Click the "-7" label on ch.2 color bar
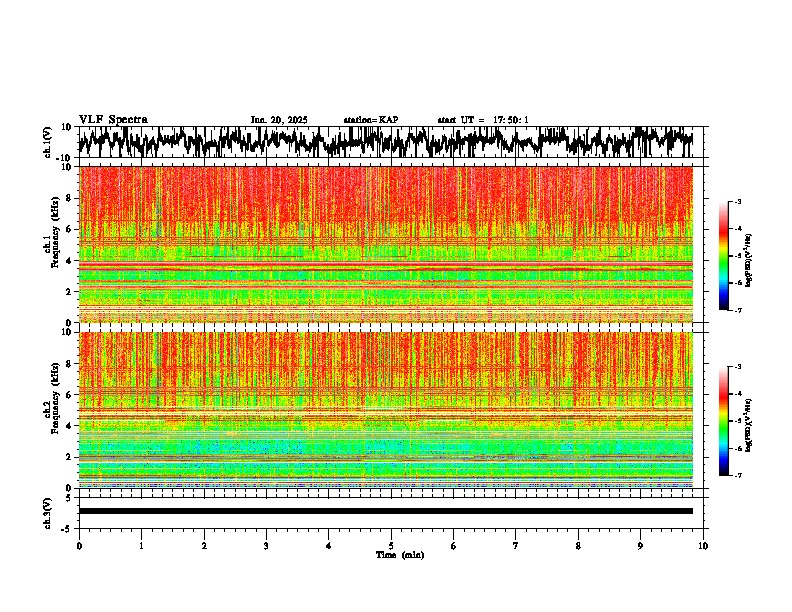The width and height of the screenshot is (792, 612). (738, 476)
